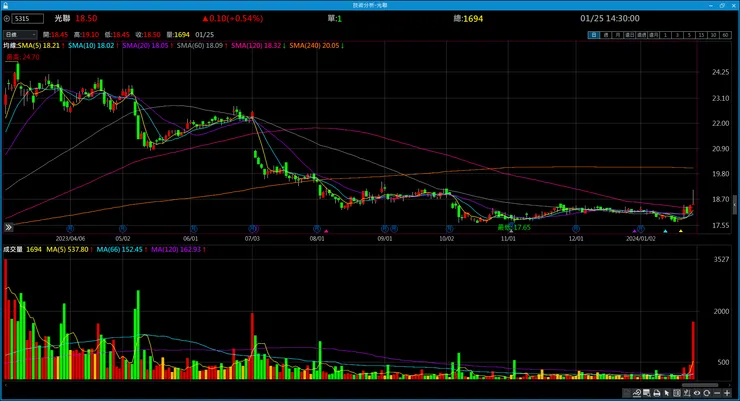
Task: Click the tall red volume bar at the far right
Action: coord(693,350)
